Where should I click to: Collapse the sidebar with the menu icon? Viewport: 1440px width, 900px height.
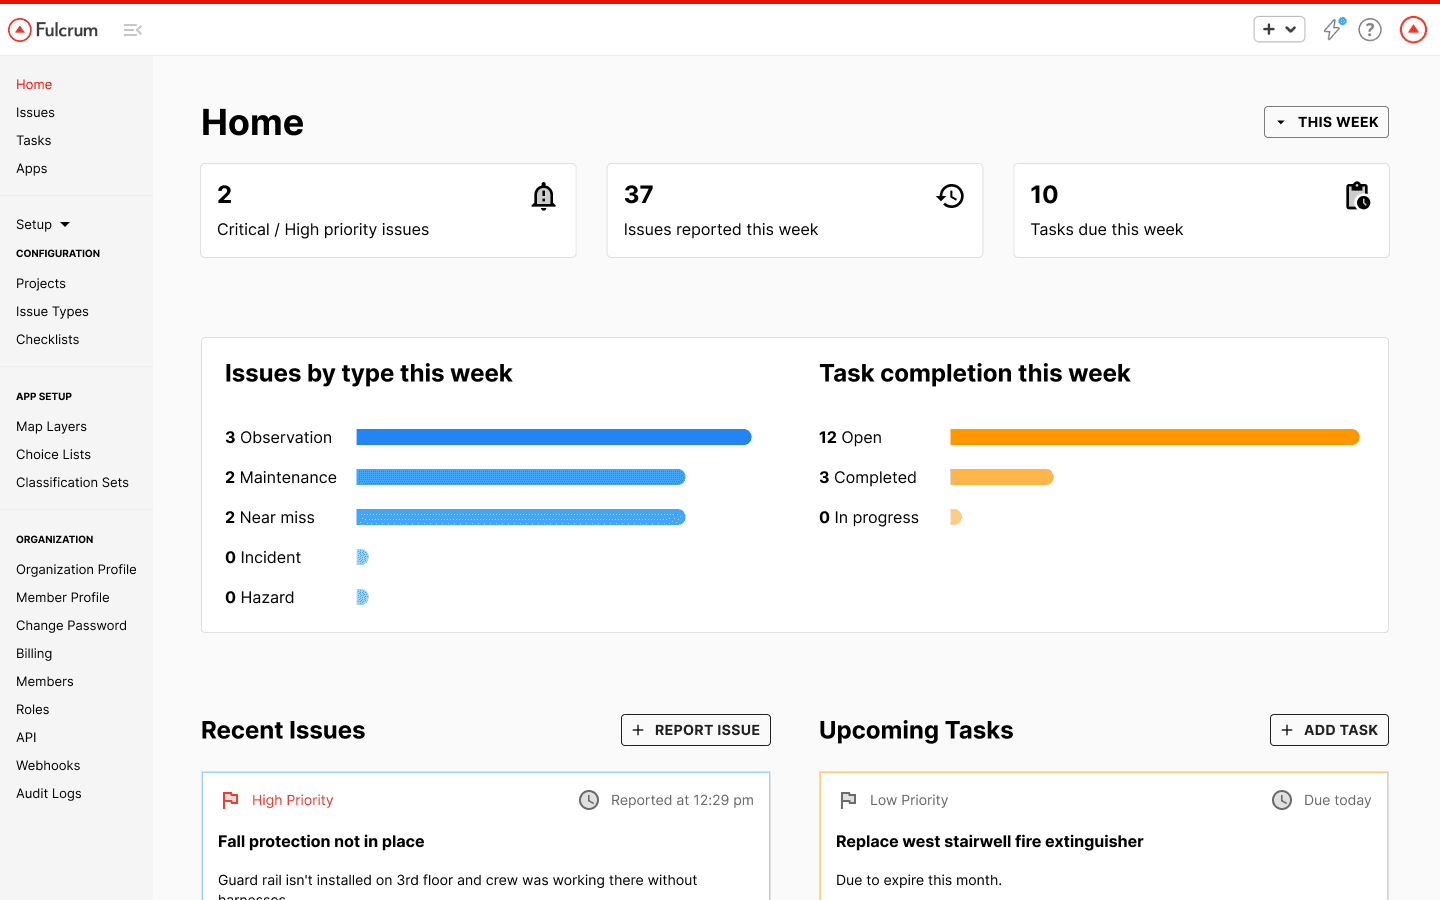132,30
